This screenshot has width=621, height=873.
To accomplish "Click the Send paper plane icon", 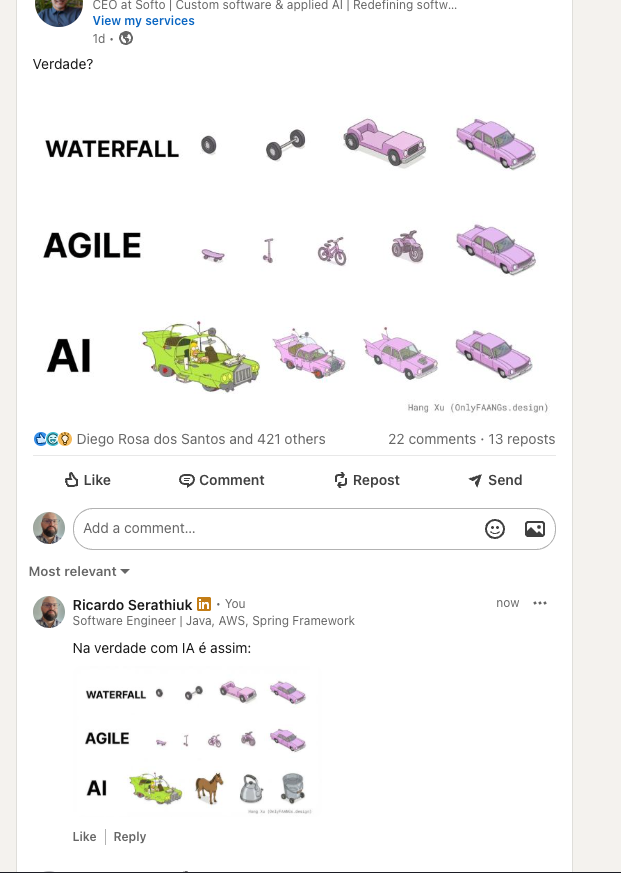I will pos(475,480).
